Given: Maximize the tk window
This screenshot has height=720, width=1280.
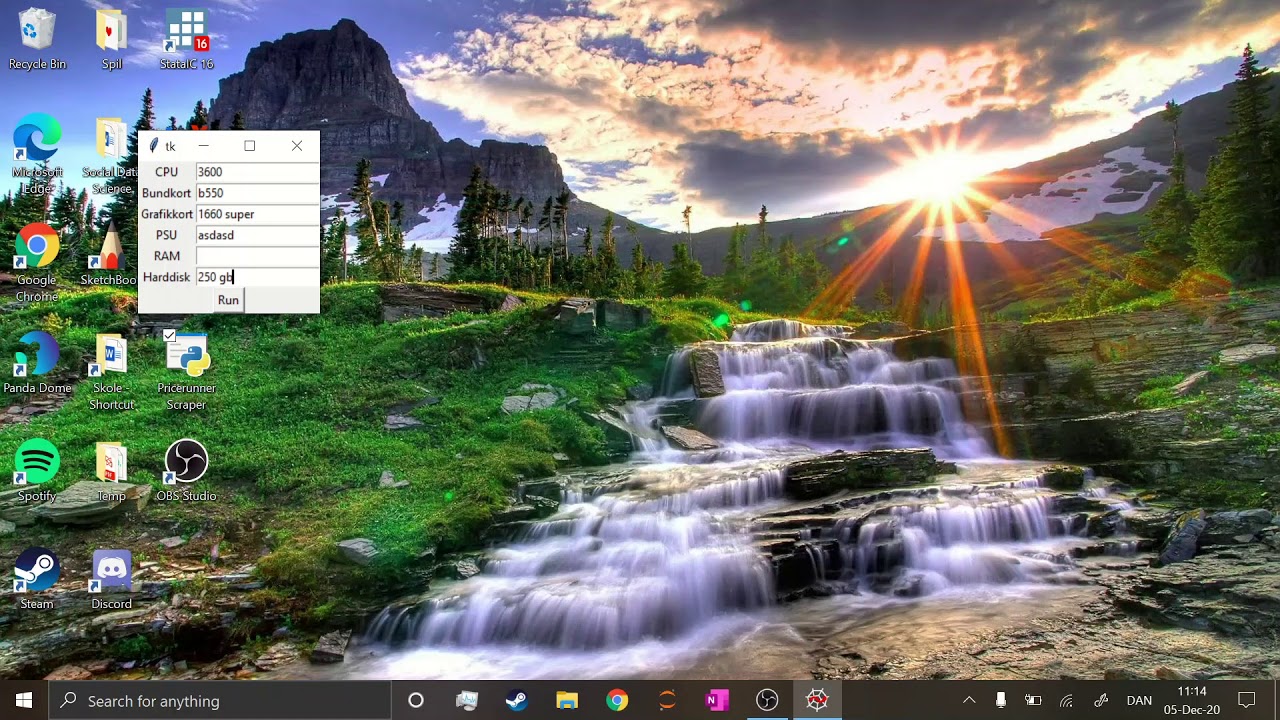Looking at the screenshot, I should [x=250, y=146].
